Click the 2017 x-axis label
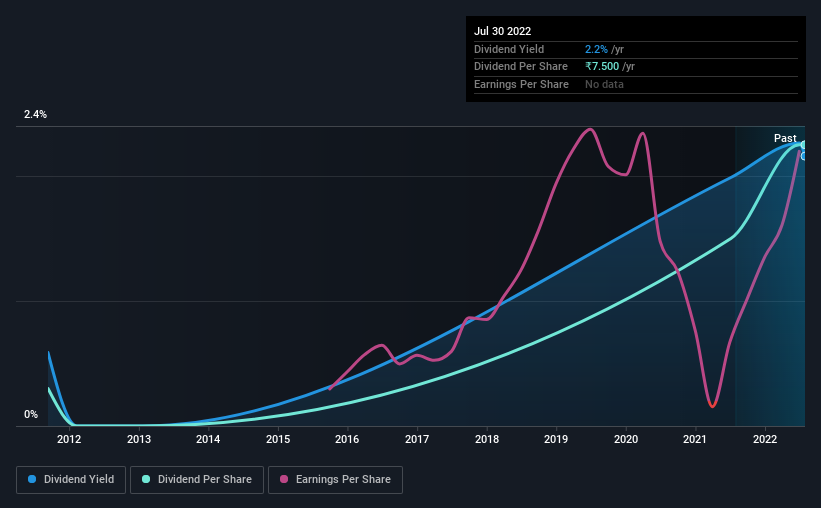The width and height of the screenshot is (821, 508). click(417, 439)
